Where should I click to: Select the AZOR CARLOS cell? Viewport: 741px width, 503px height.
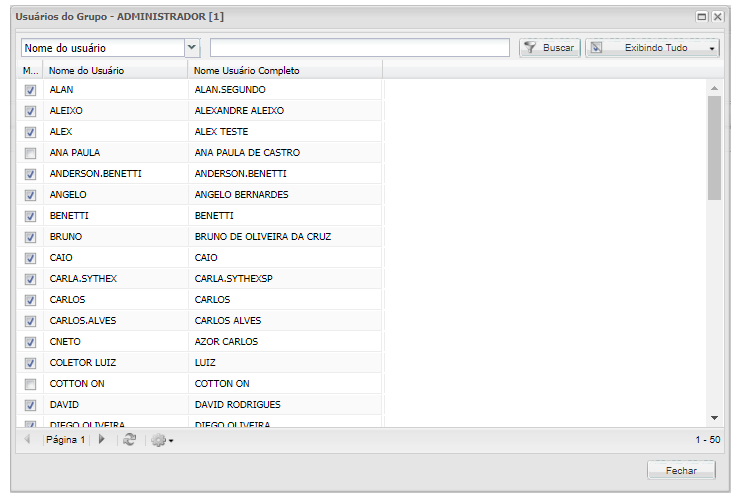[x=285, y=341]
